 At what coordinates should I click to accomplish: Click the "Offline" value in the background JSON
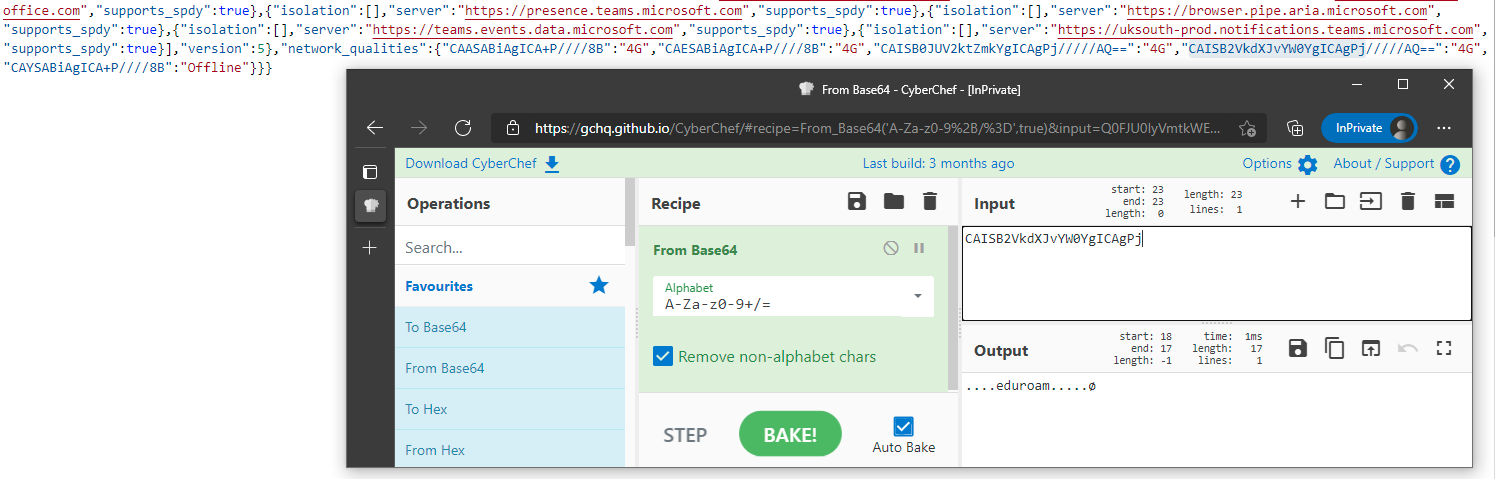pos(213,68)
